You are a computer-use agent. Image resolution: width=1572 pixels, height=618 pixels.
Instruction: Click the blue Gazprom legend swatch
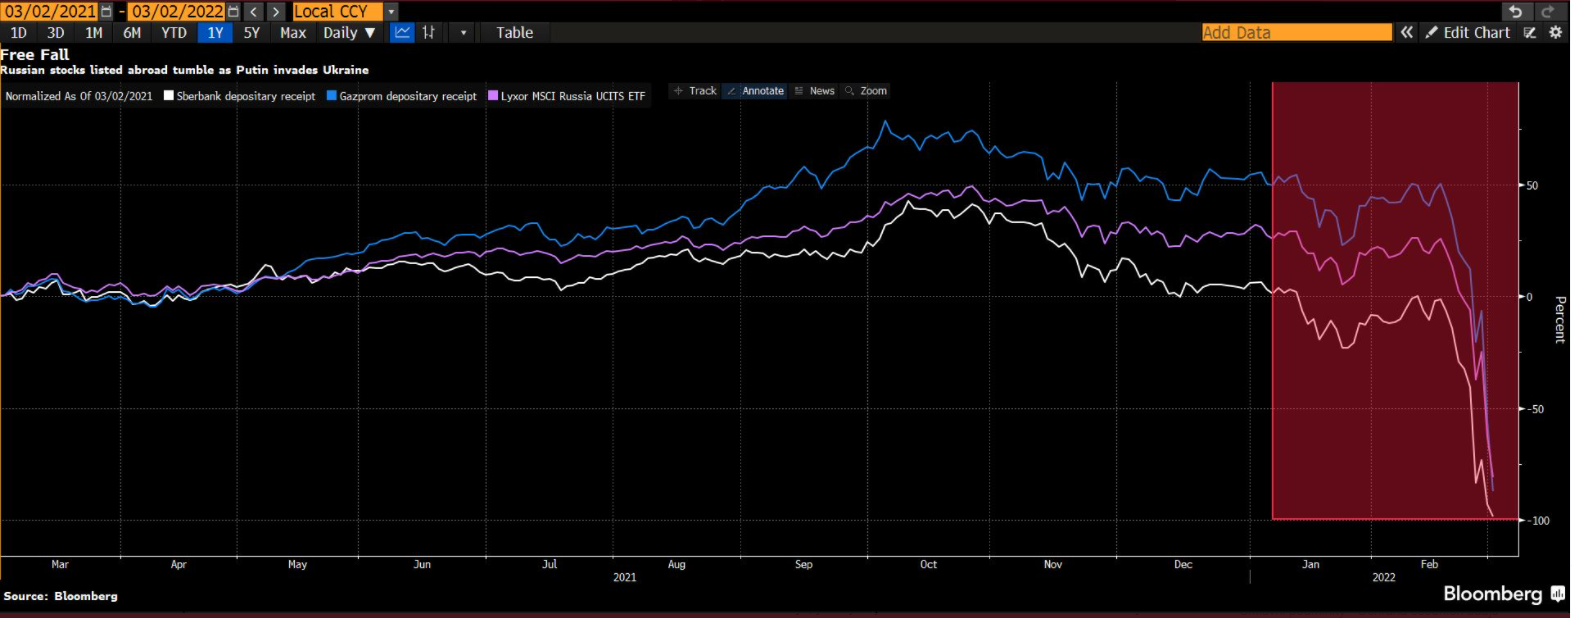(x=332, y=96)
